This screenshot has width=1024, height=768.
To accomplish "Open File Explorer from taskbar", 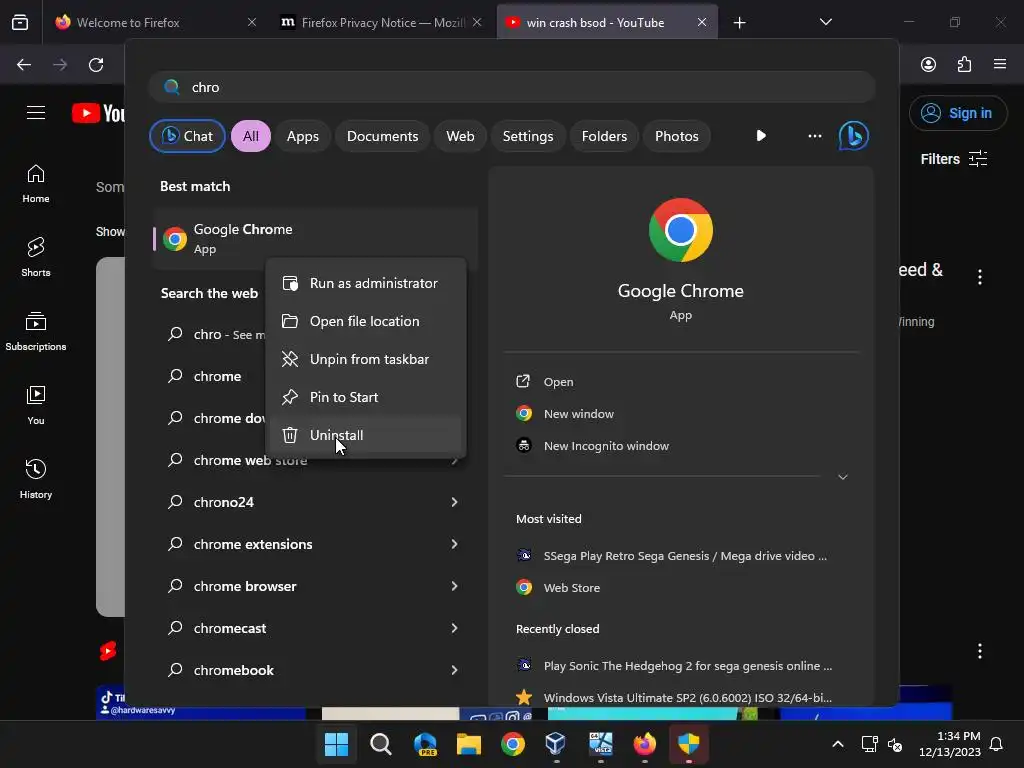I will 469,743.
